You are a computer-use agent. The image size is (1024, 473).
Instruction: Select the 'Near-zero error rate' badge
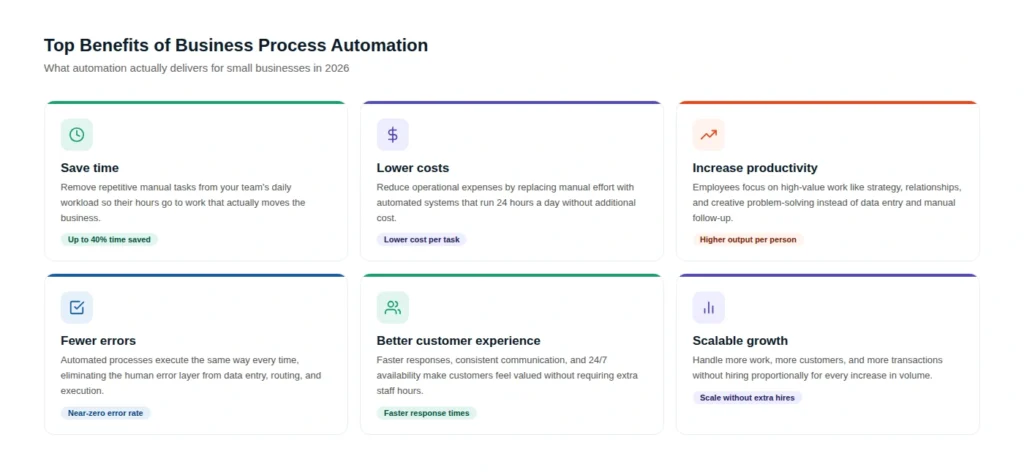(x=105, y=413)
